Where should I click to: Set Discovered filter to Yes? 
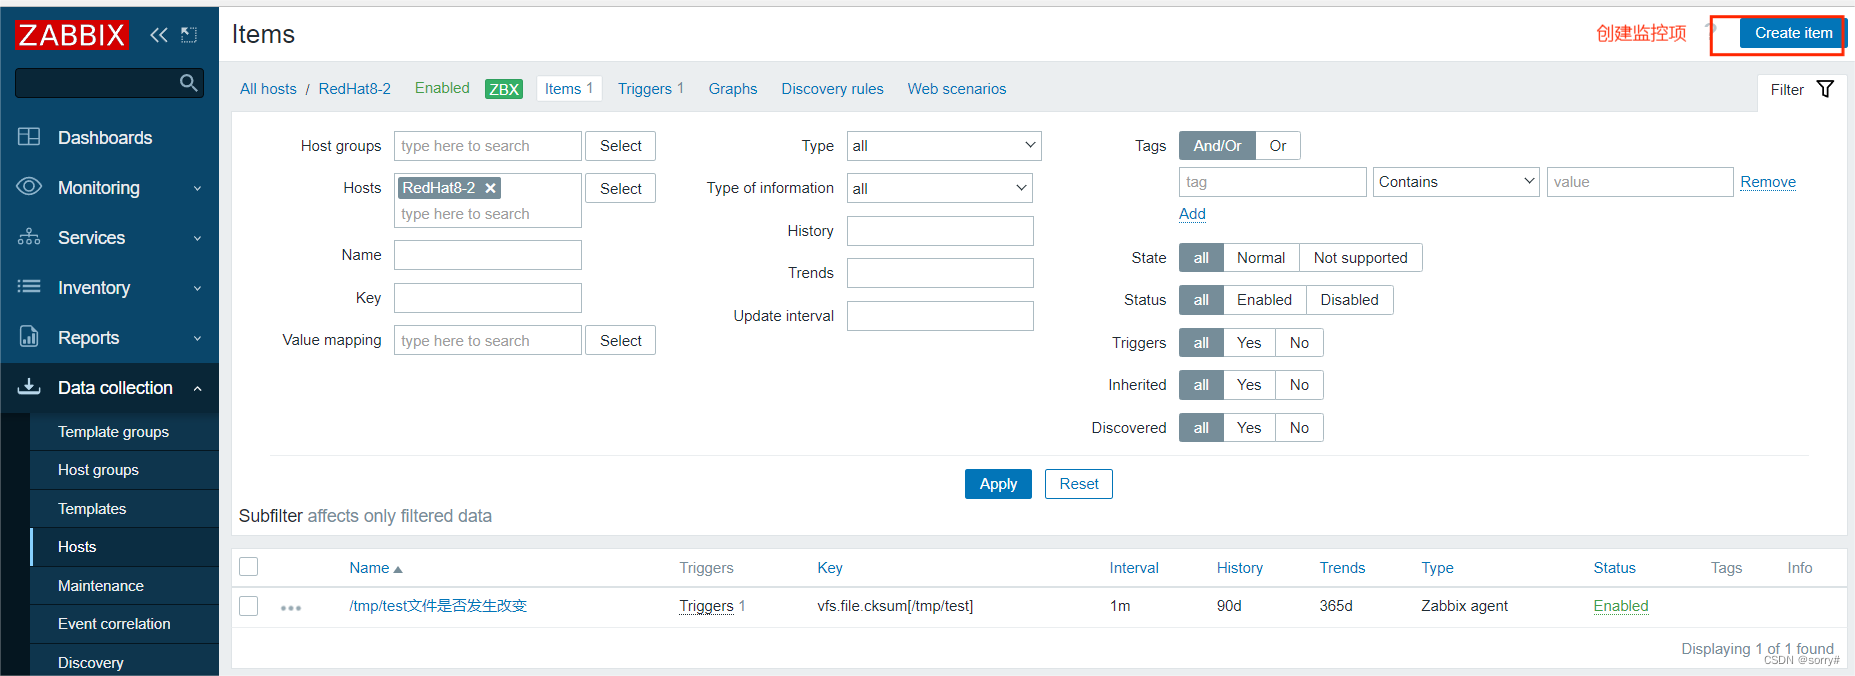pyautogui.click(x=1249, y=428)
